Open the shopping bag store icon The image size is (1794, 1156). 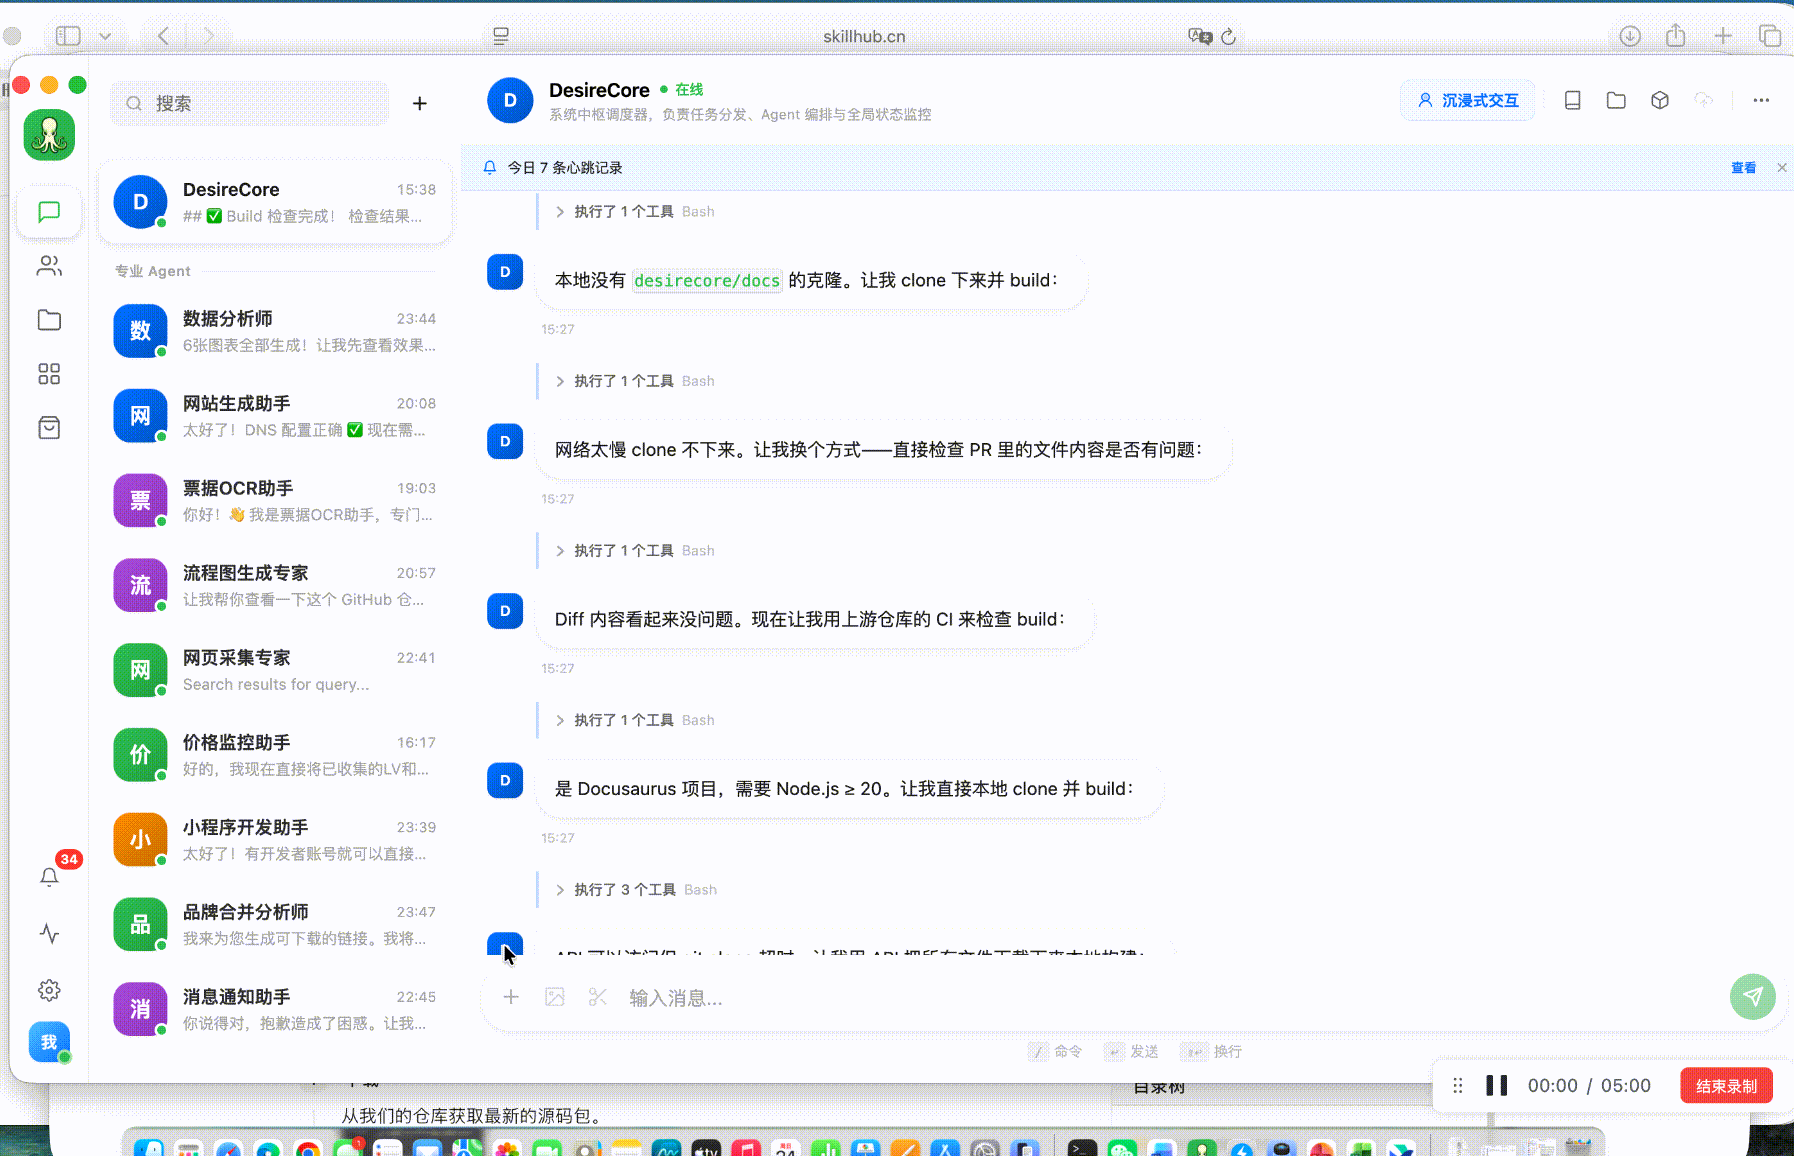click(49, 428)
